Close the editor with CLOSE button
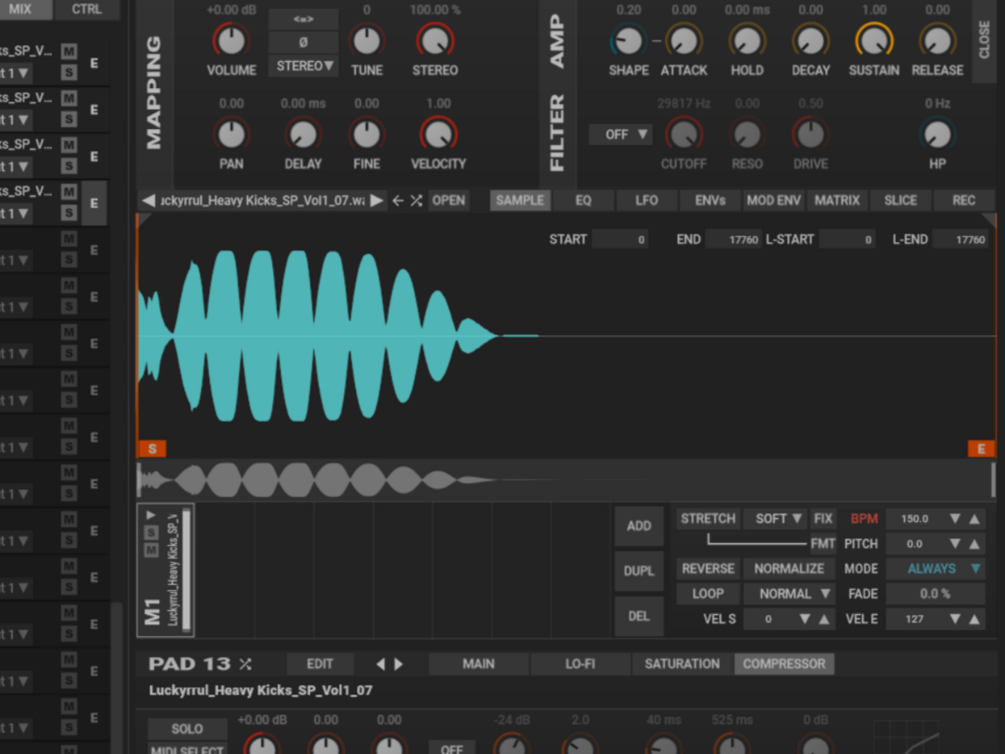This screenshot has width=1005, height=754. point(984,40)
